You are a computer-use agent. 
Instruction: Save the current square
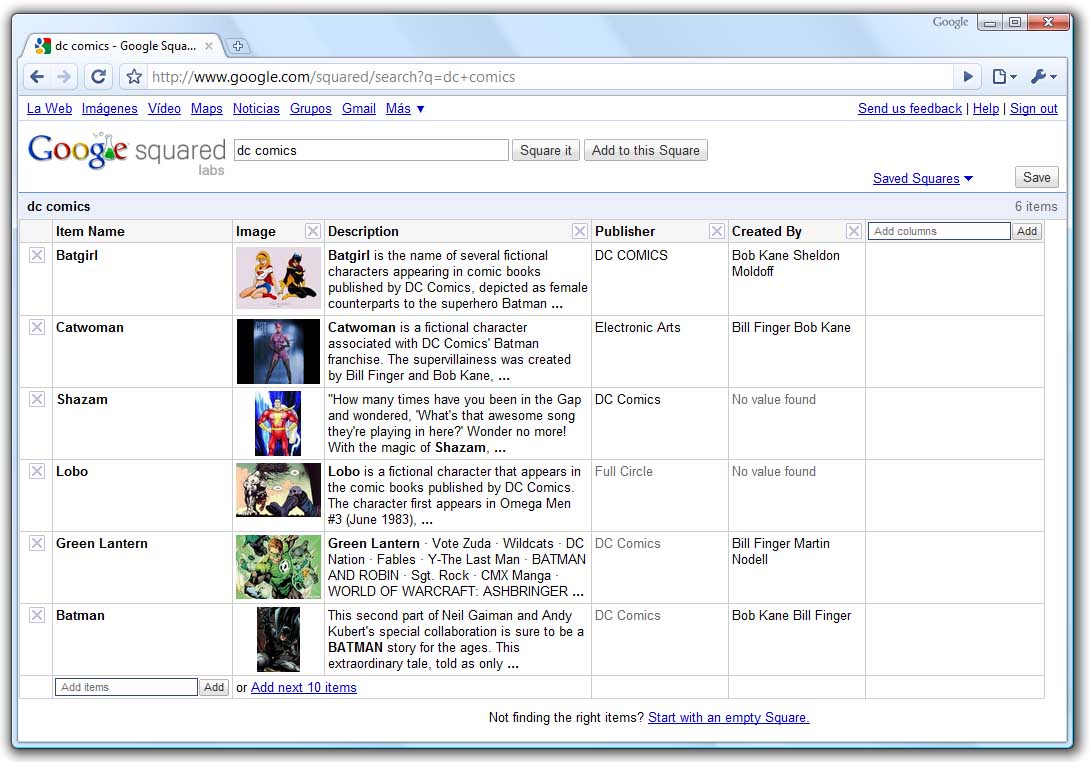[x=1037, y=177]
